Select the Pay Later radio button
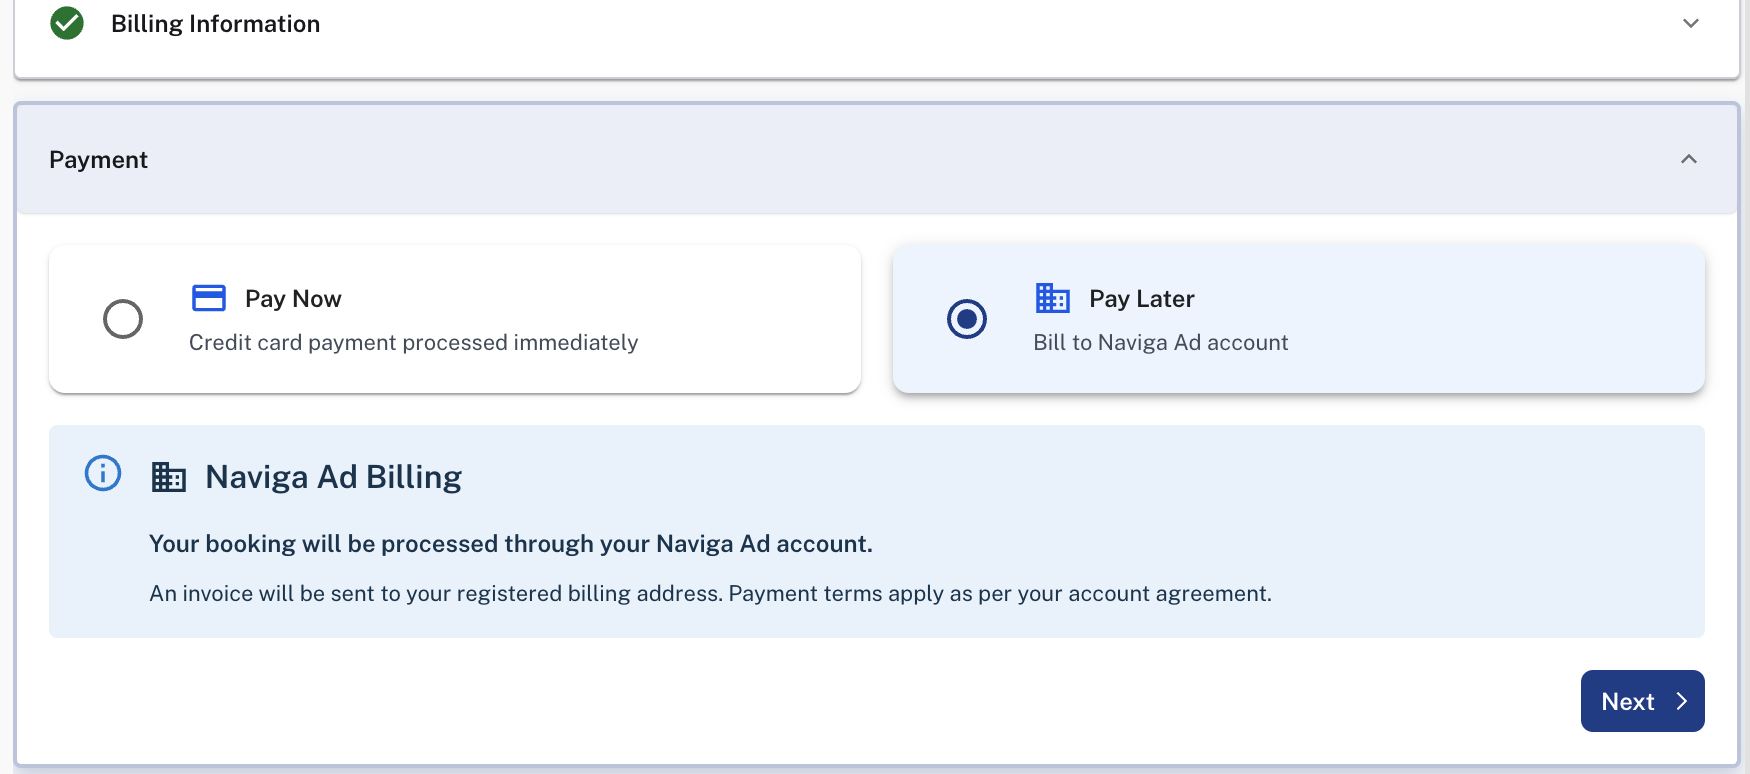This screenshot has width=1750, height=774. point(966,319)
